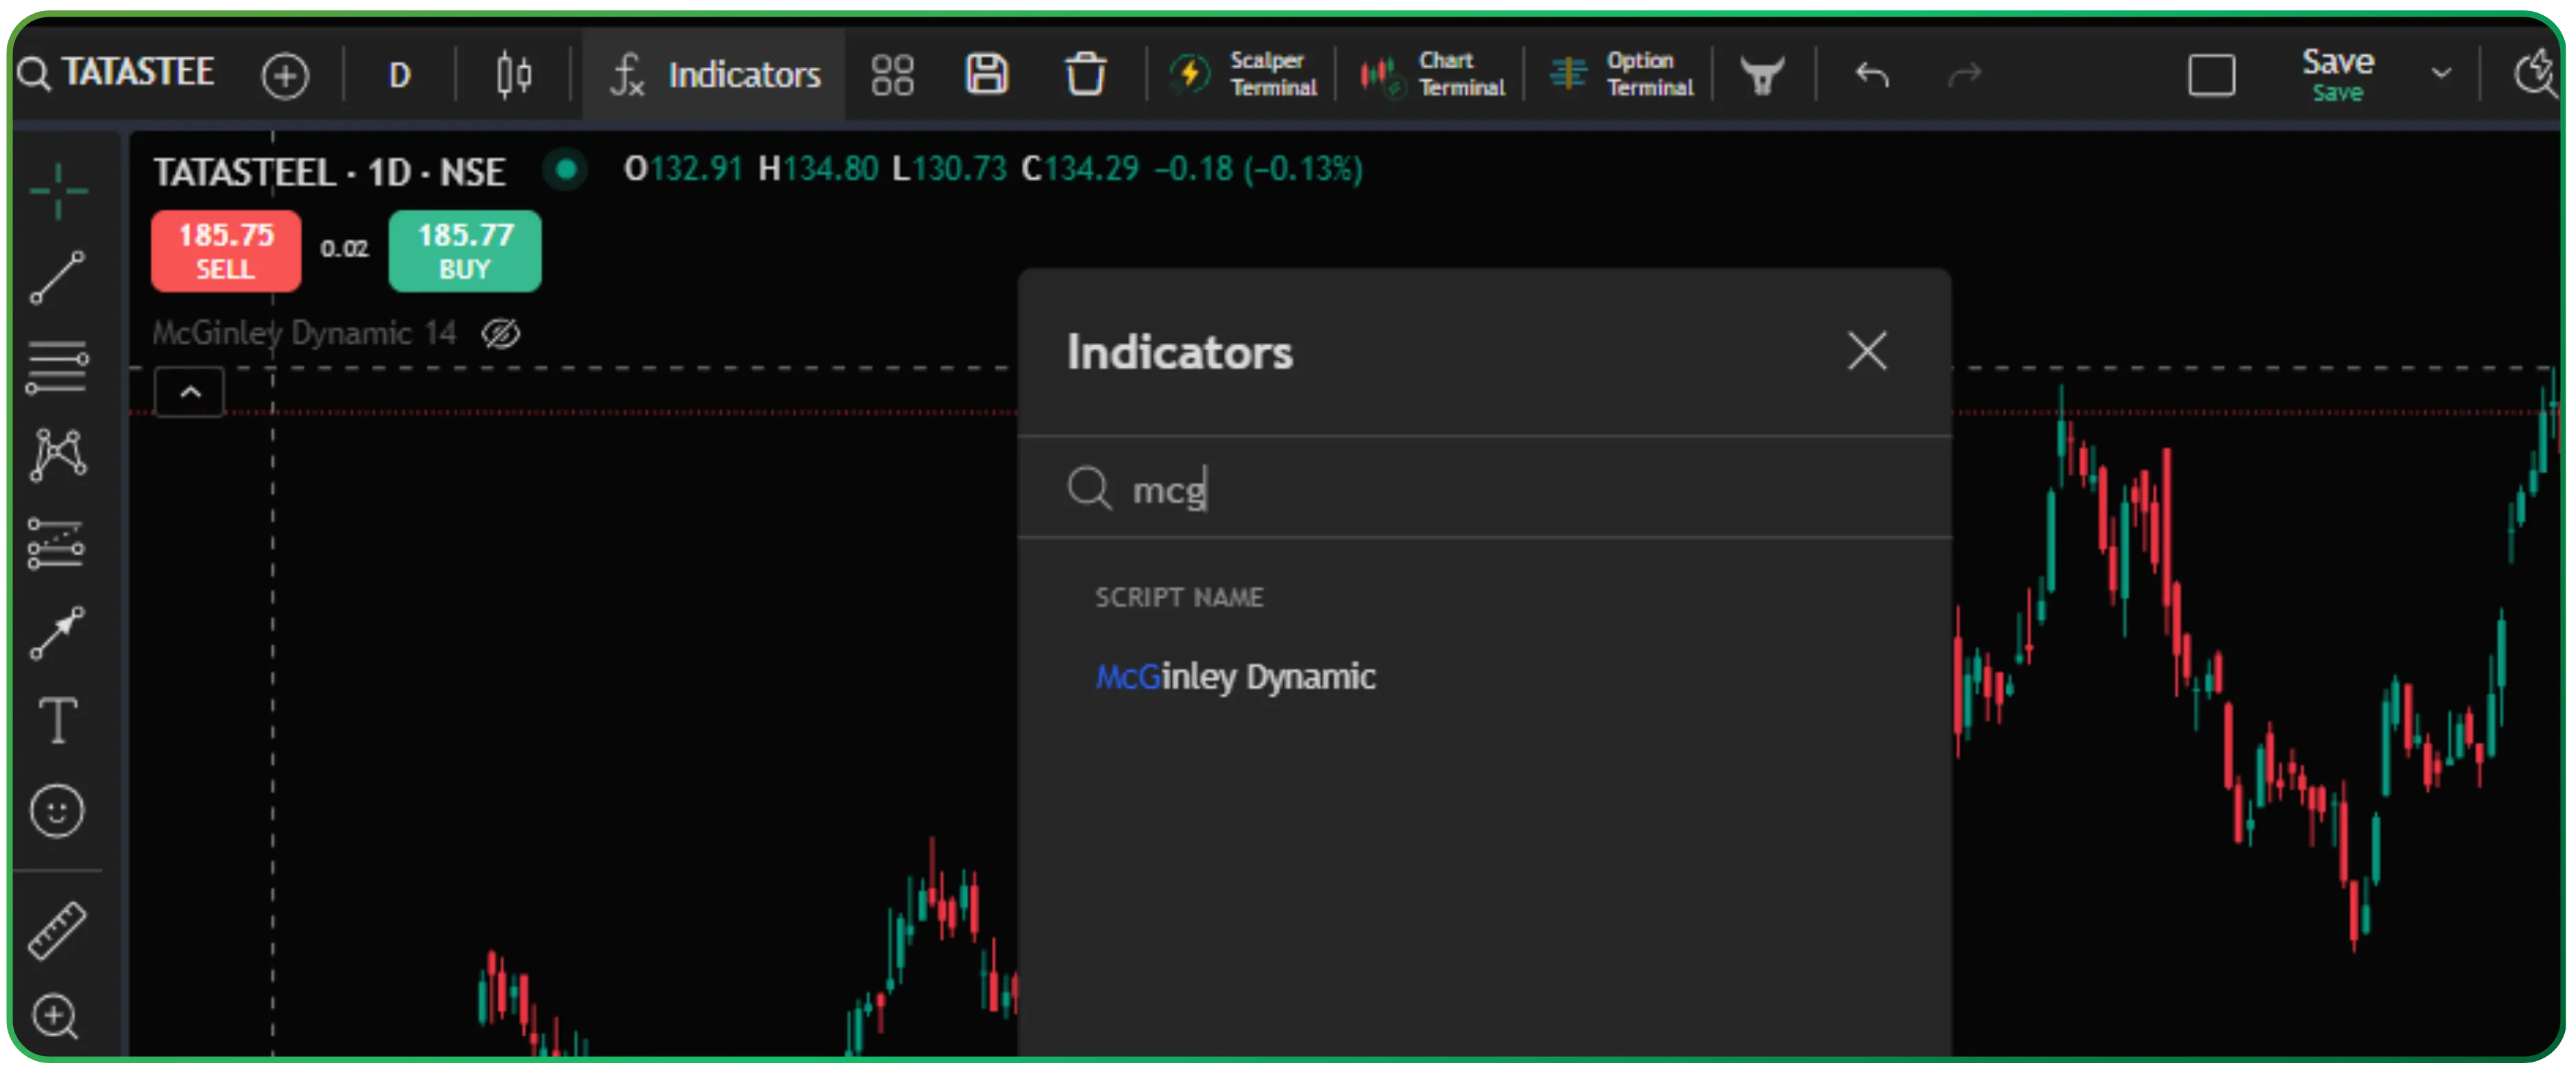2576x1068 pixels.
Task: Select the ruler measure tool
Action: 57,931
